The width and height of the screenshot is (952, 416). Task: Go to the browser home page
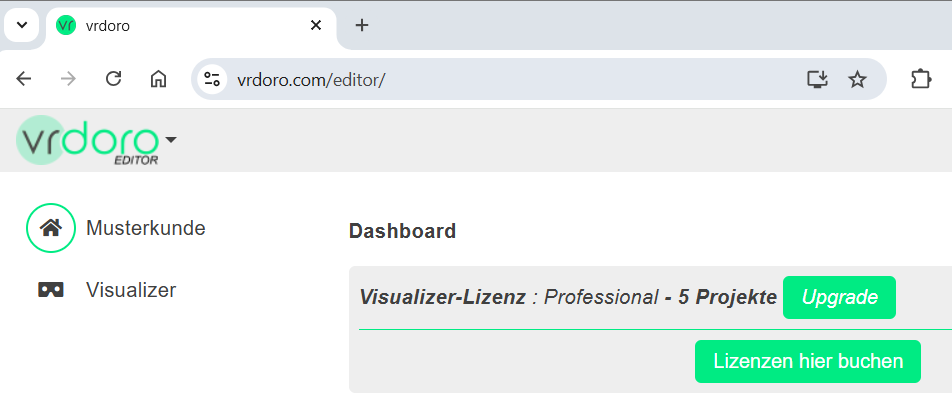pos(158,80)
